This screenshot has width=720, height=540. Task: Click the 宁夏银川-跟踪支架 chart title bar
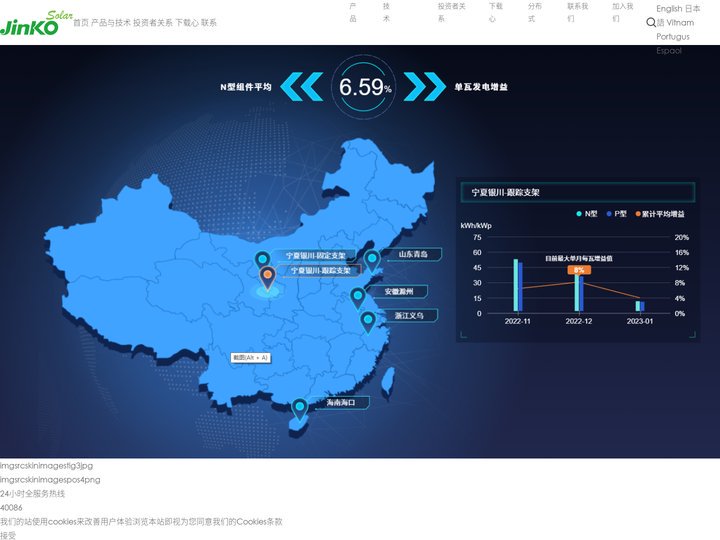tap(578, 192)
